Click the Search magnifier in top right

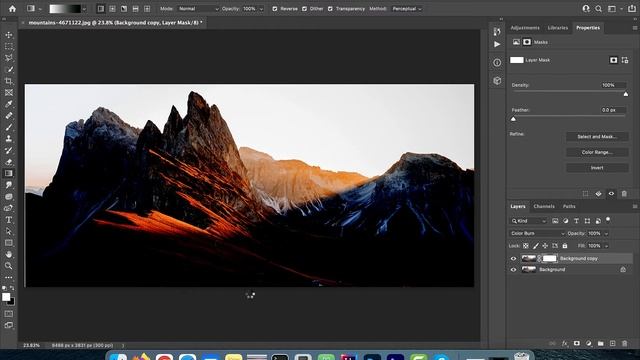pyautogui.click(x=598, y=9)
